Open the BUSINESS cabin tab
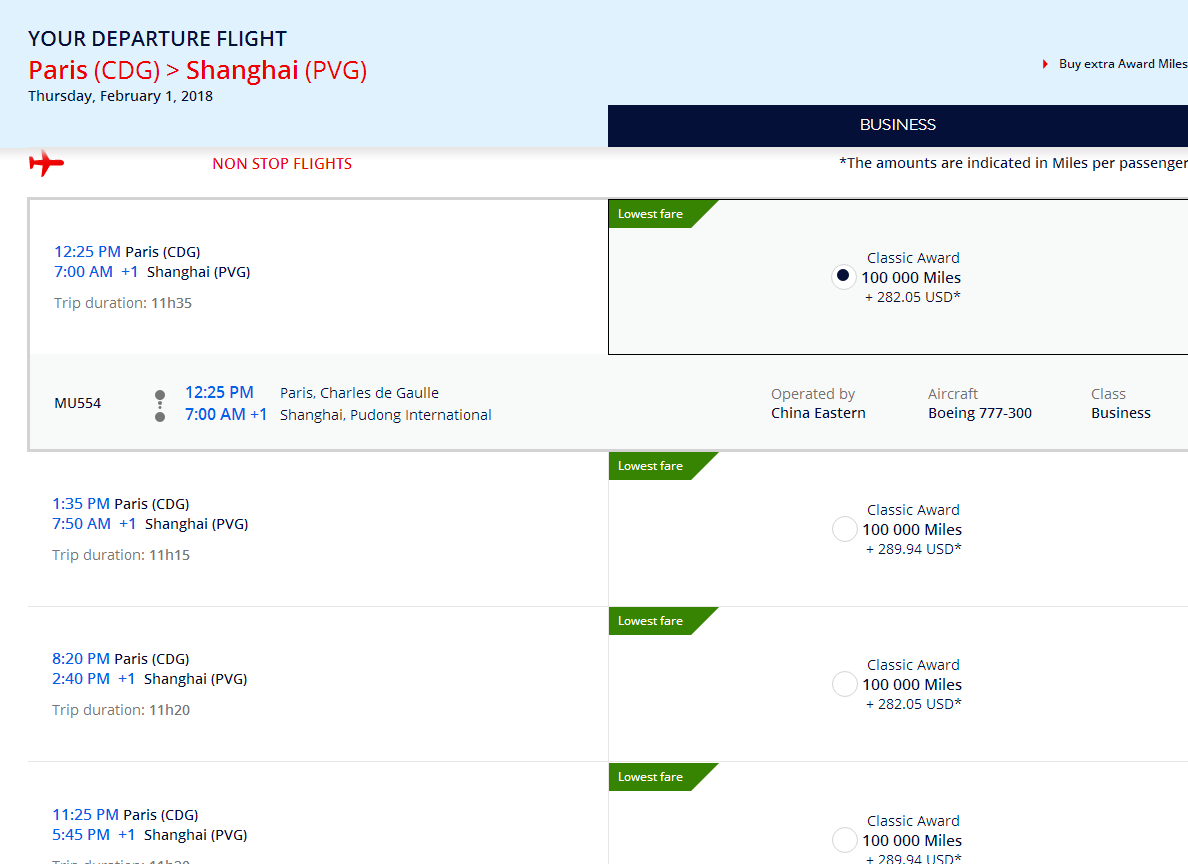1188x864 pixels. coord(898,125)
